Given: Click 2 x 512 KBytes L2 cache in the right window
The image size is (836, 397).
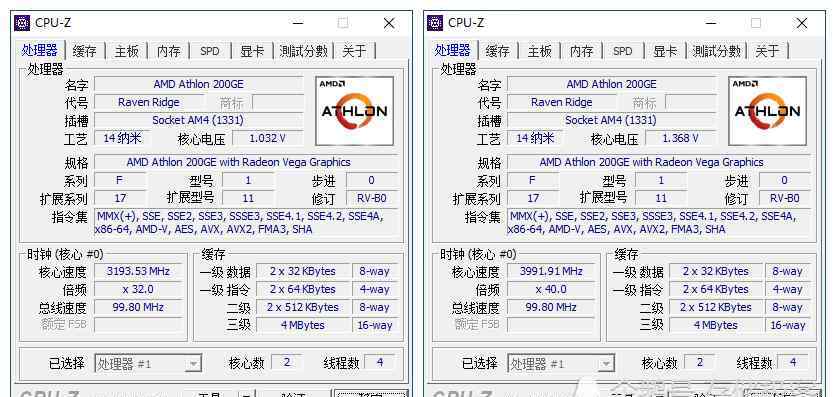Looking at the screenshot, I should click(x=716, y=307).
